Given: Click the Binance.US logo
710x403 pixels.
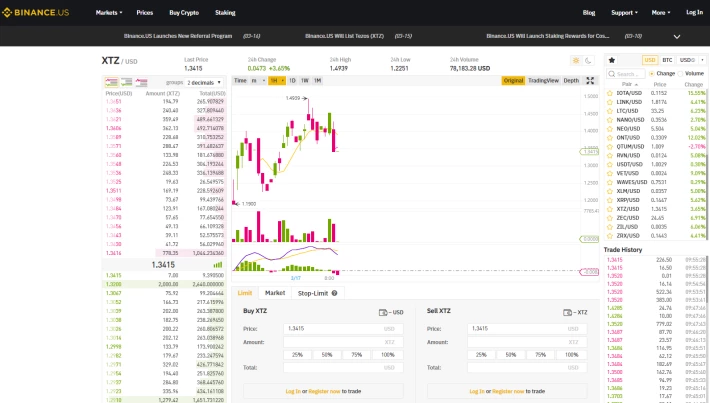Looking at the screenshot, I should pos(36,13).
